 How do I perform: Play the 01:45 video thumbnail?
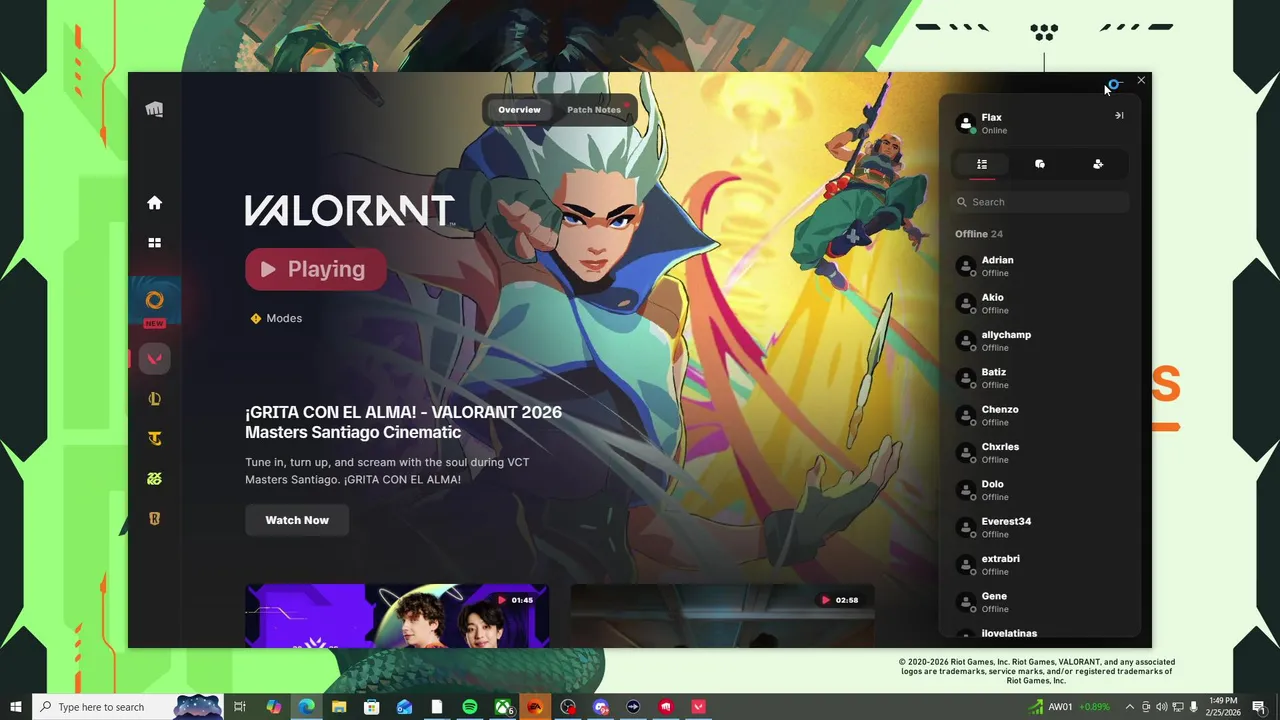click(x=397, y=615)
